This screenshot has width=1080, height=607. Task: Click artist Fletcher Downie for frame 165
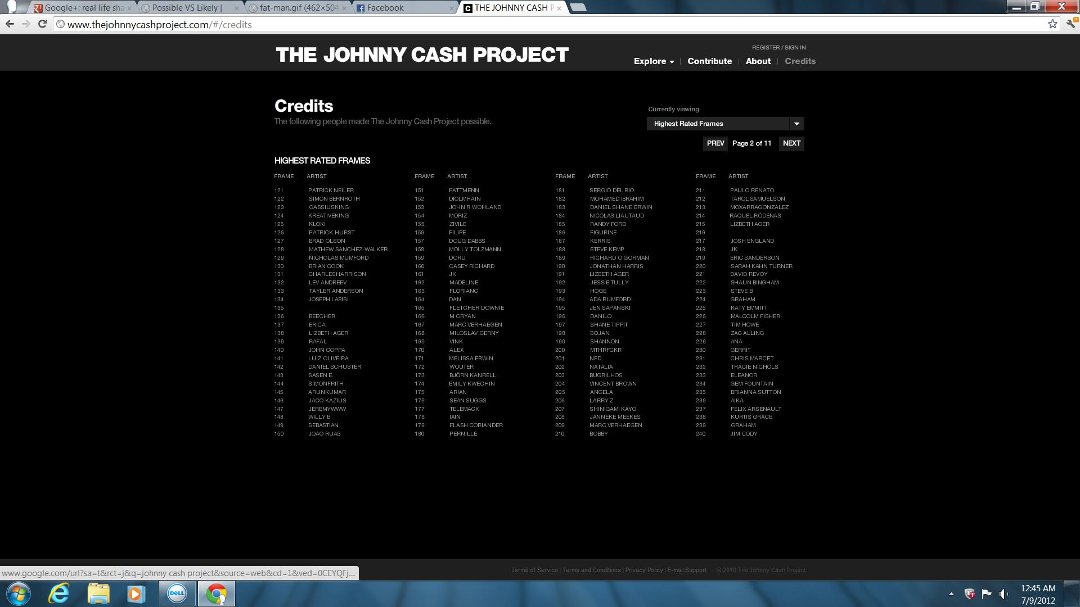pyautogui.click(x=476, y=308)
